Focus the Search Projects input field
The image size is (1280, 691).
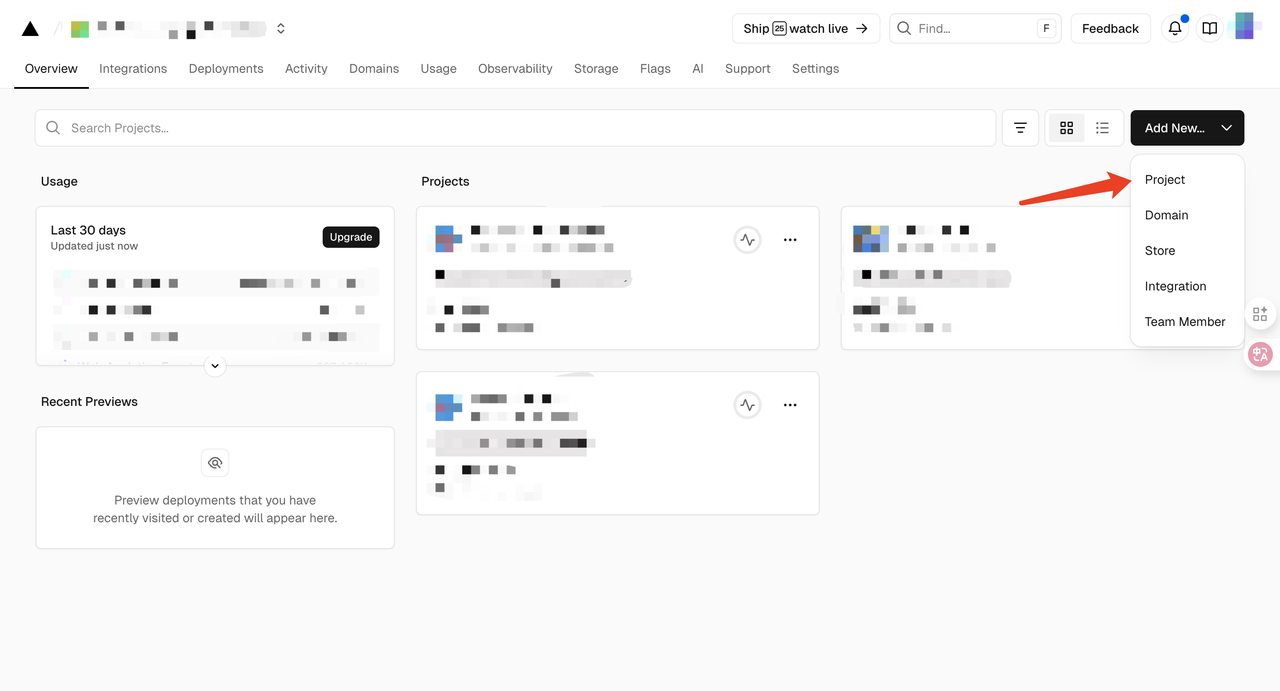(520, 128)
